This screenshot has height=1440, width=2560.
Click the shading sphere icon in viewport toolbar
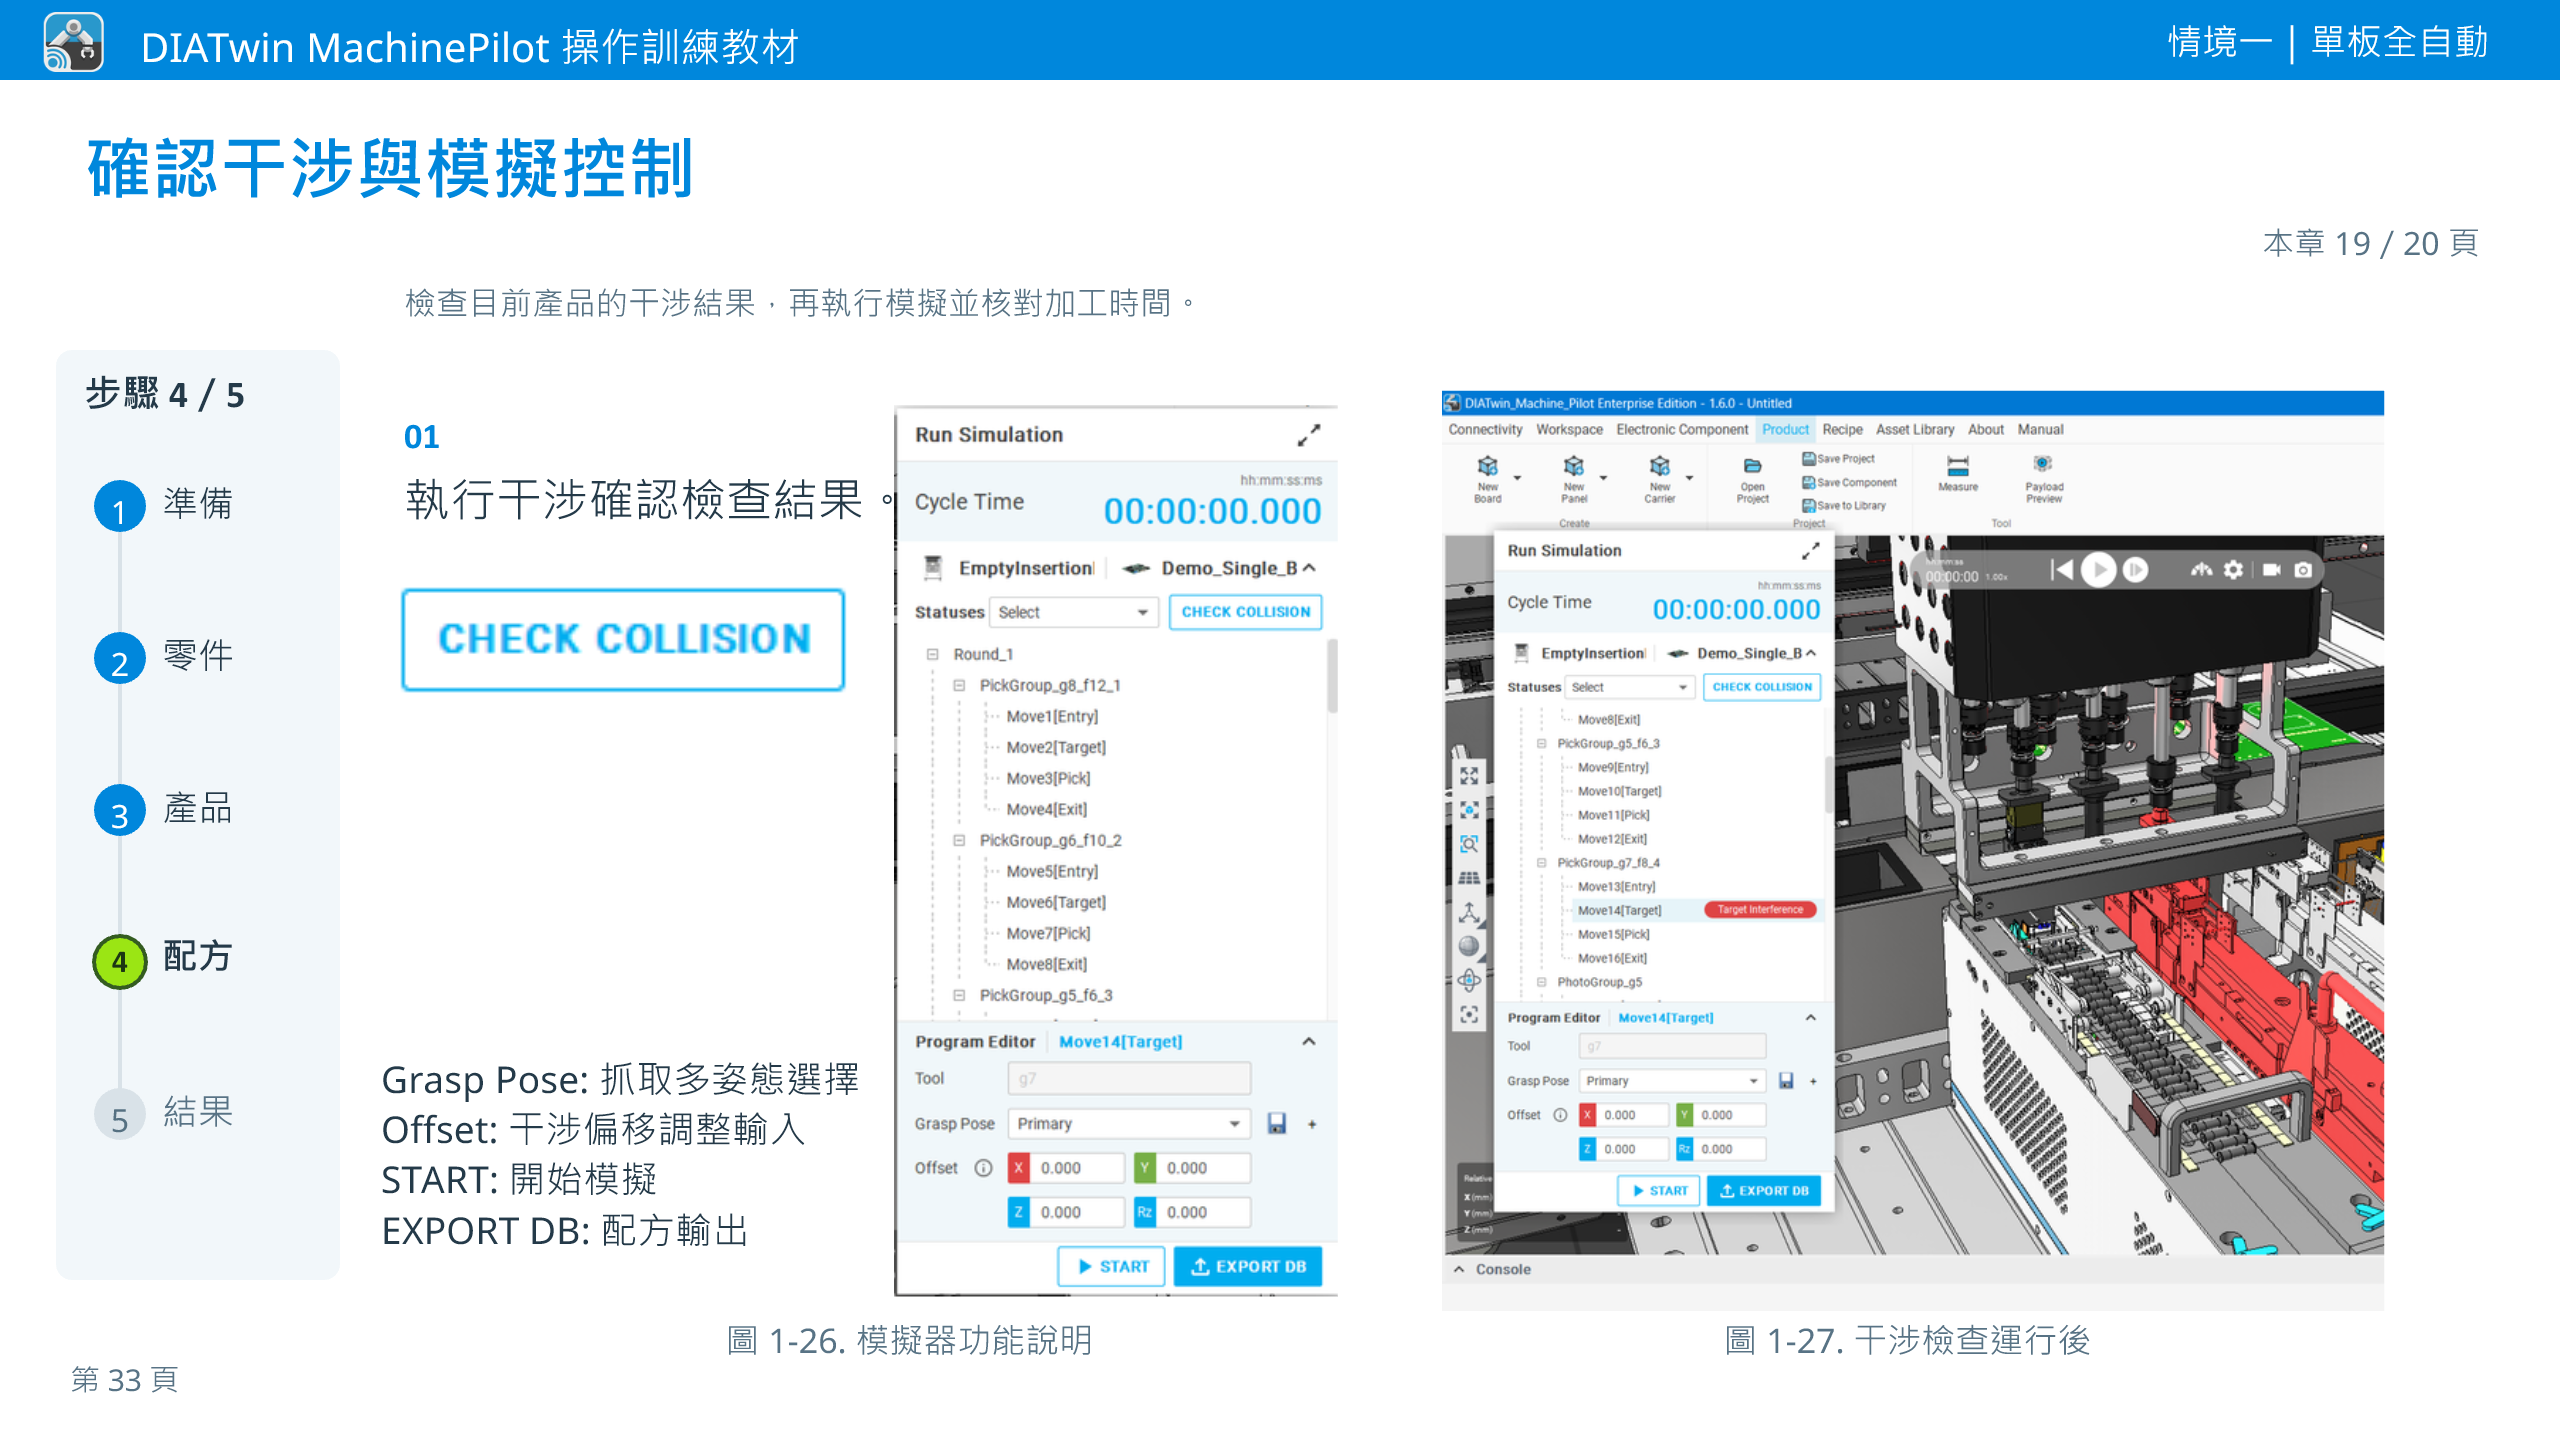1469,946
